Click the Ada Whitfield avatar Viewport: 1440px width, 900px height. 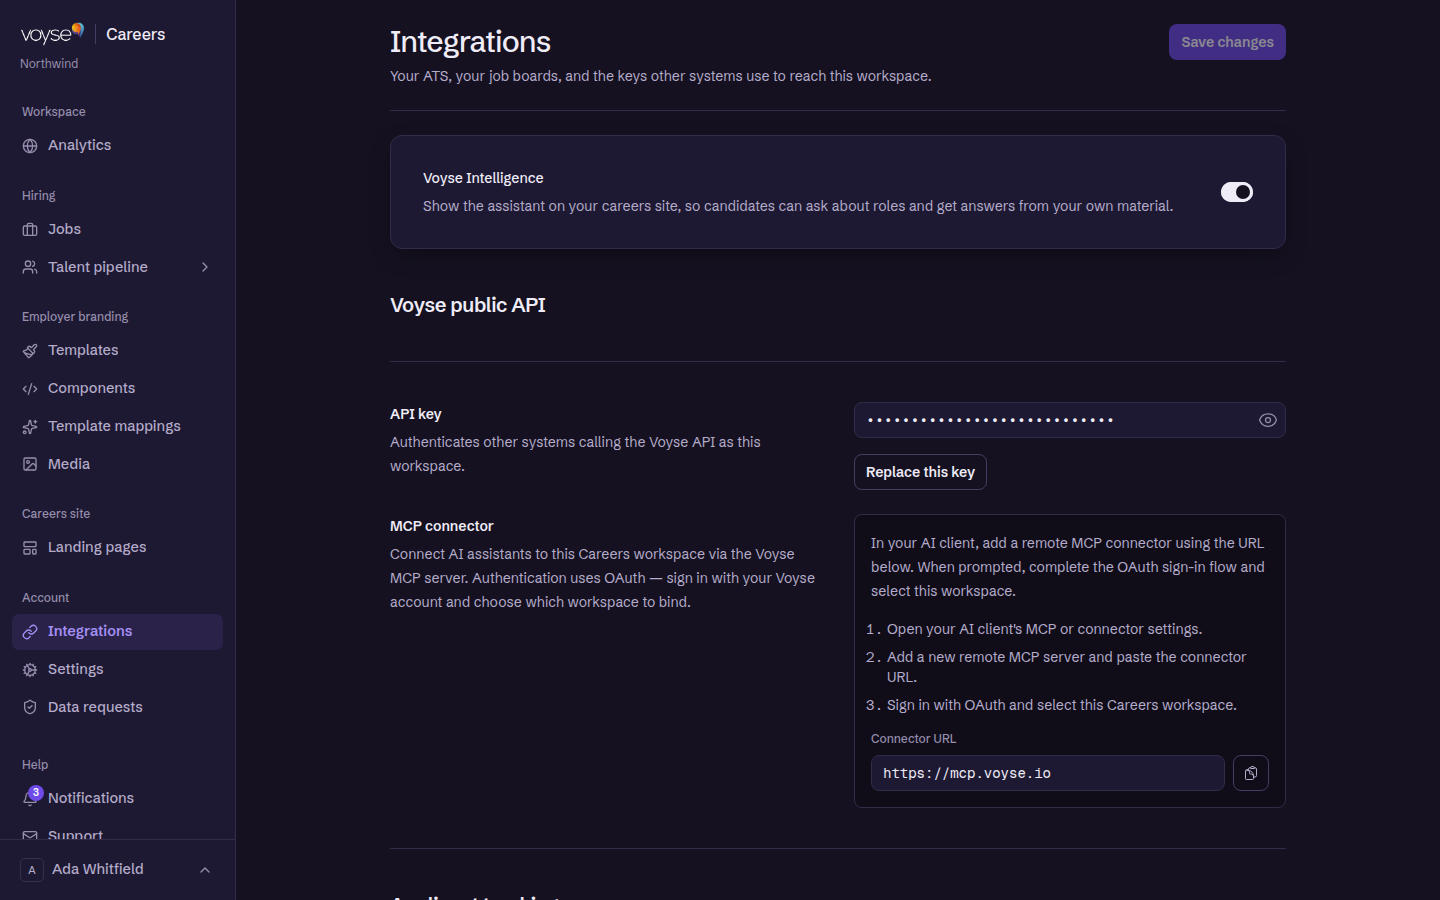[32, 870]
